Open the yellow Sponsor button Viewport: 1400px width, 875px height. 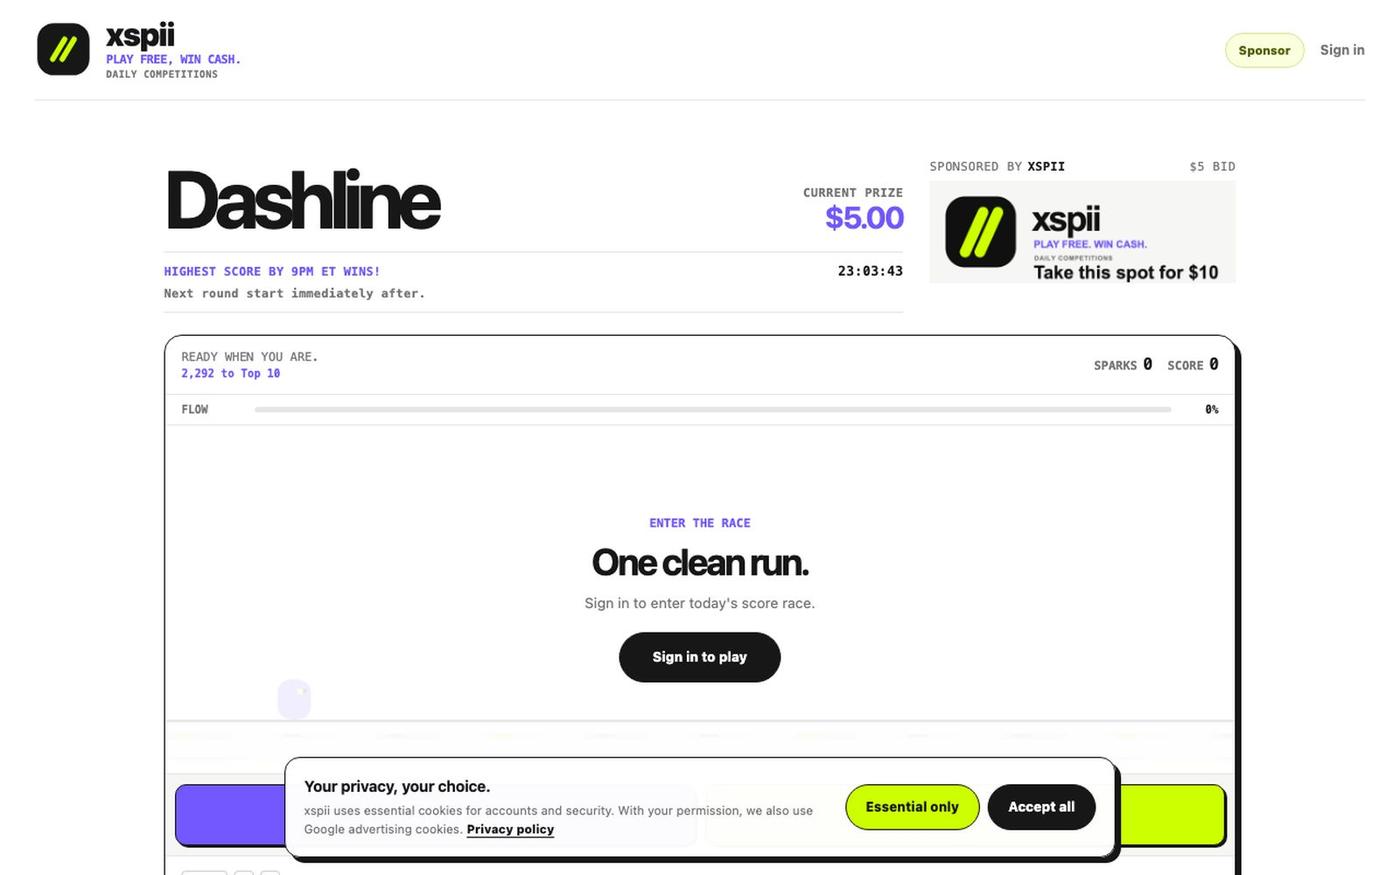(x=1264, y=50)
